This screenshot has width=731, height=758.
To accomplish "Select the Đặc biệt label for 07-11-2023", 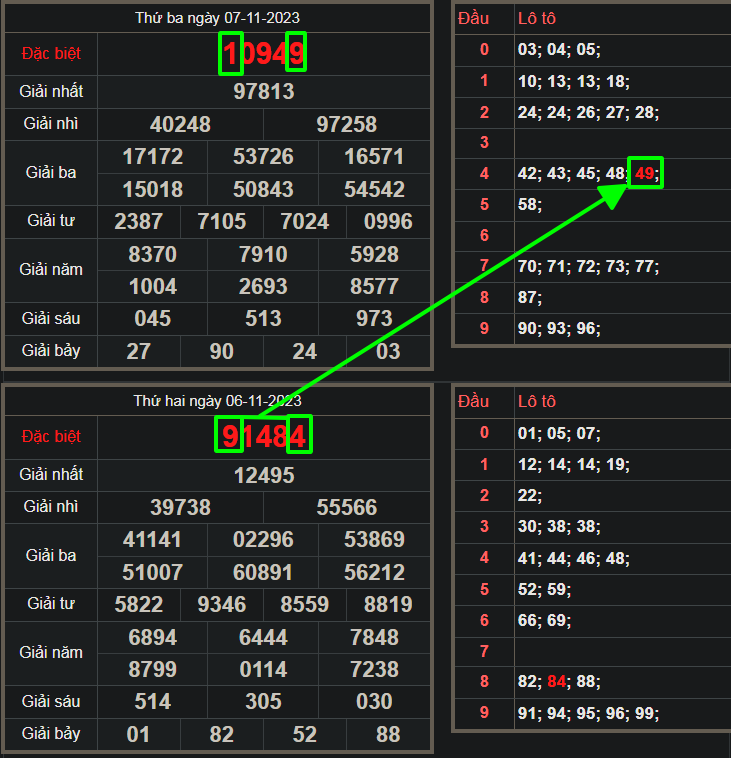I will [51, 54].
